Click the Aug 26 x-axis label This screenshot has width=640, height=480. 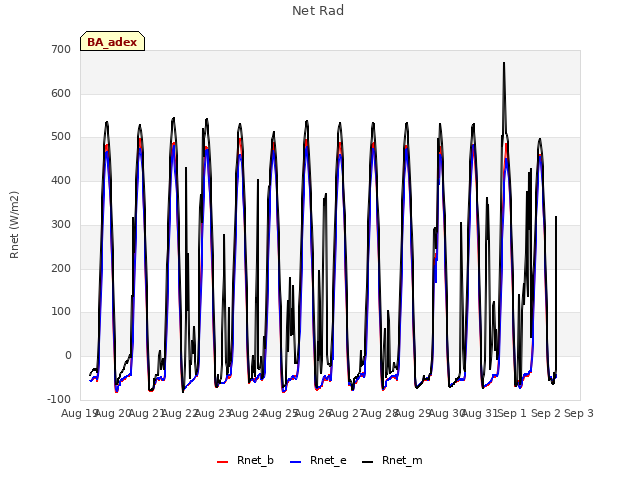pos(313,413)
